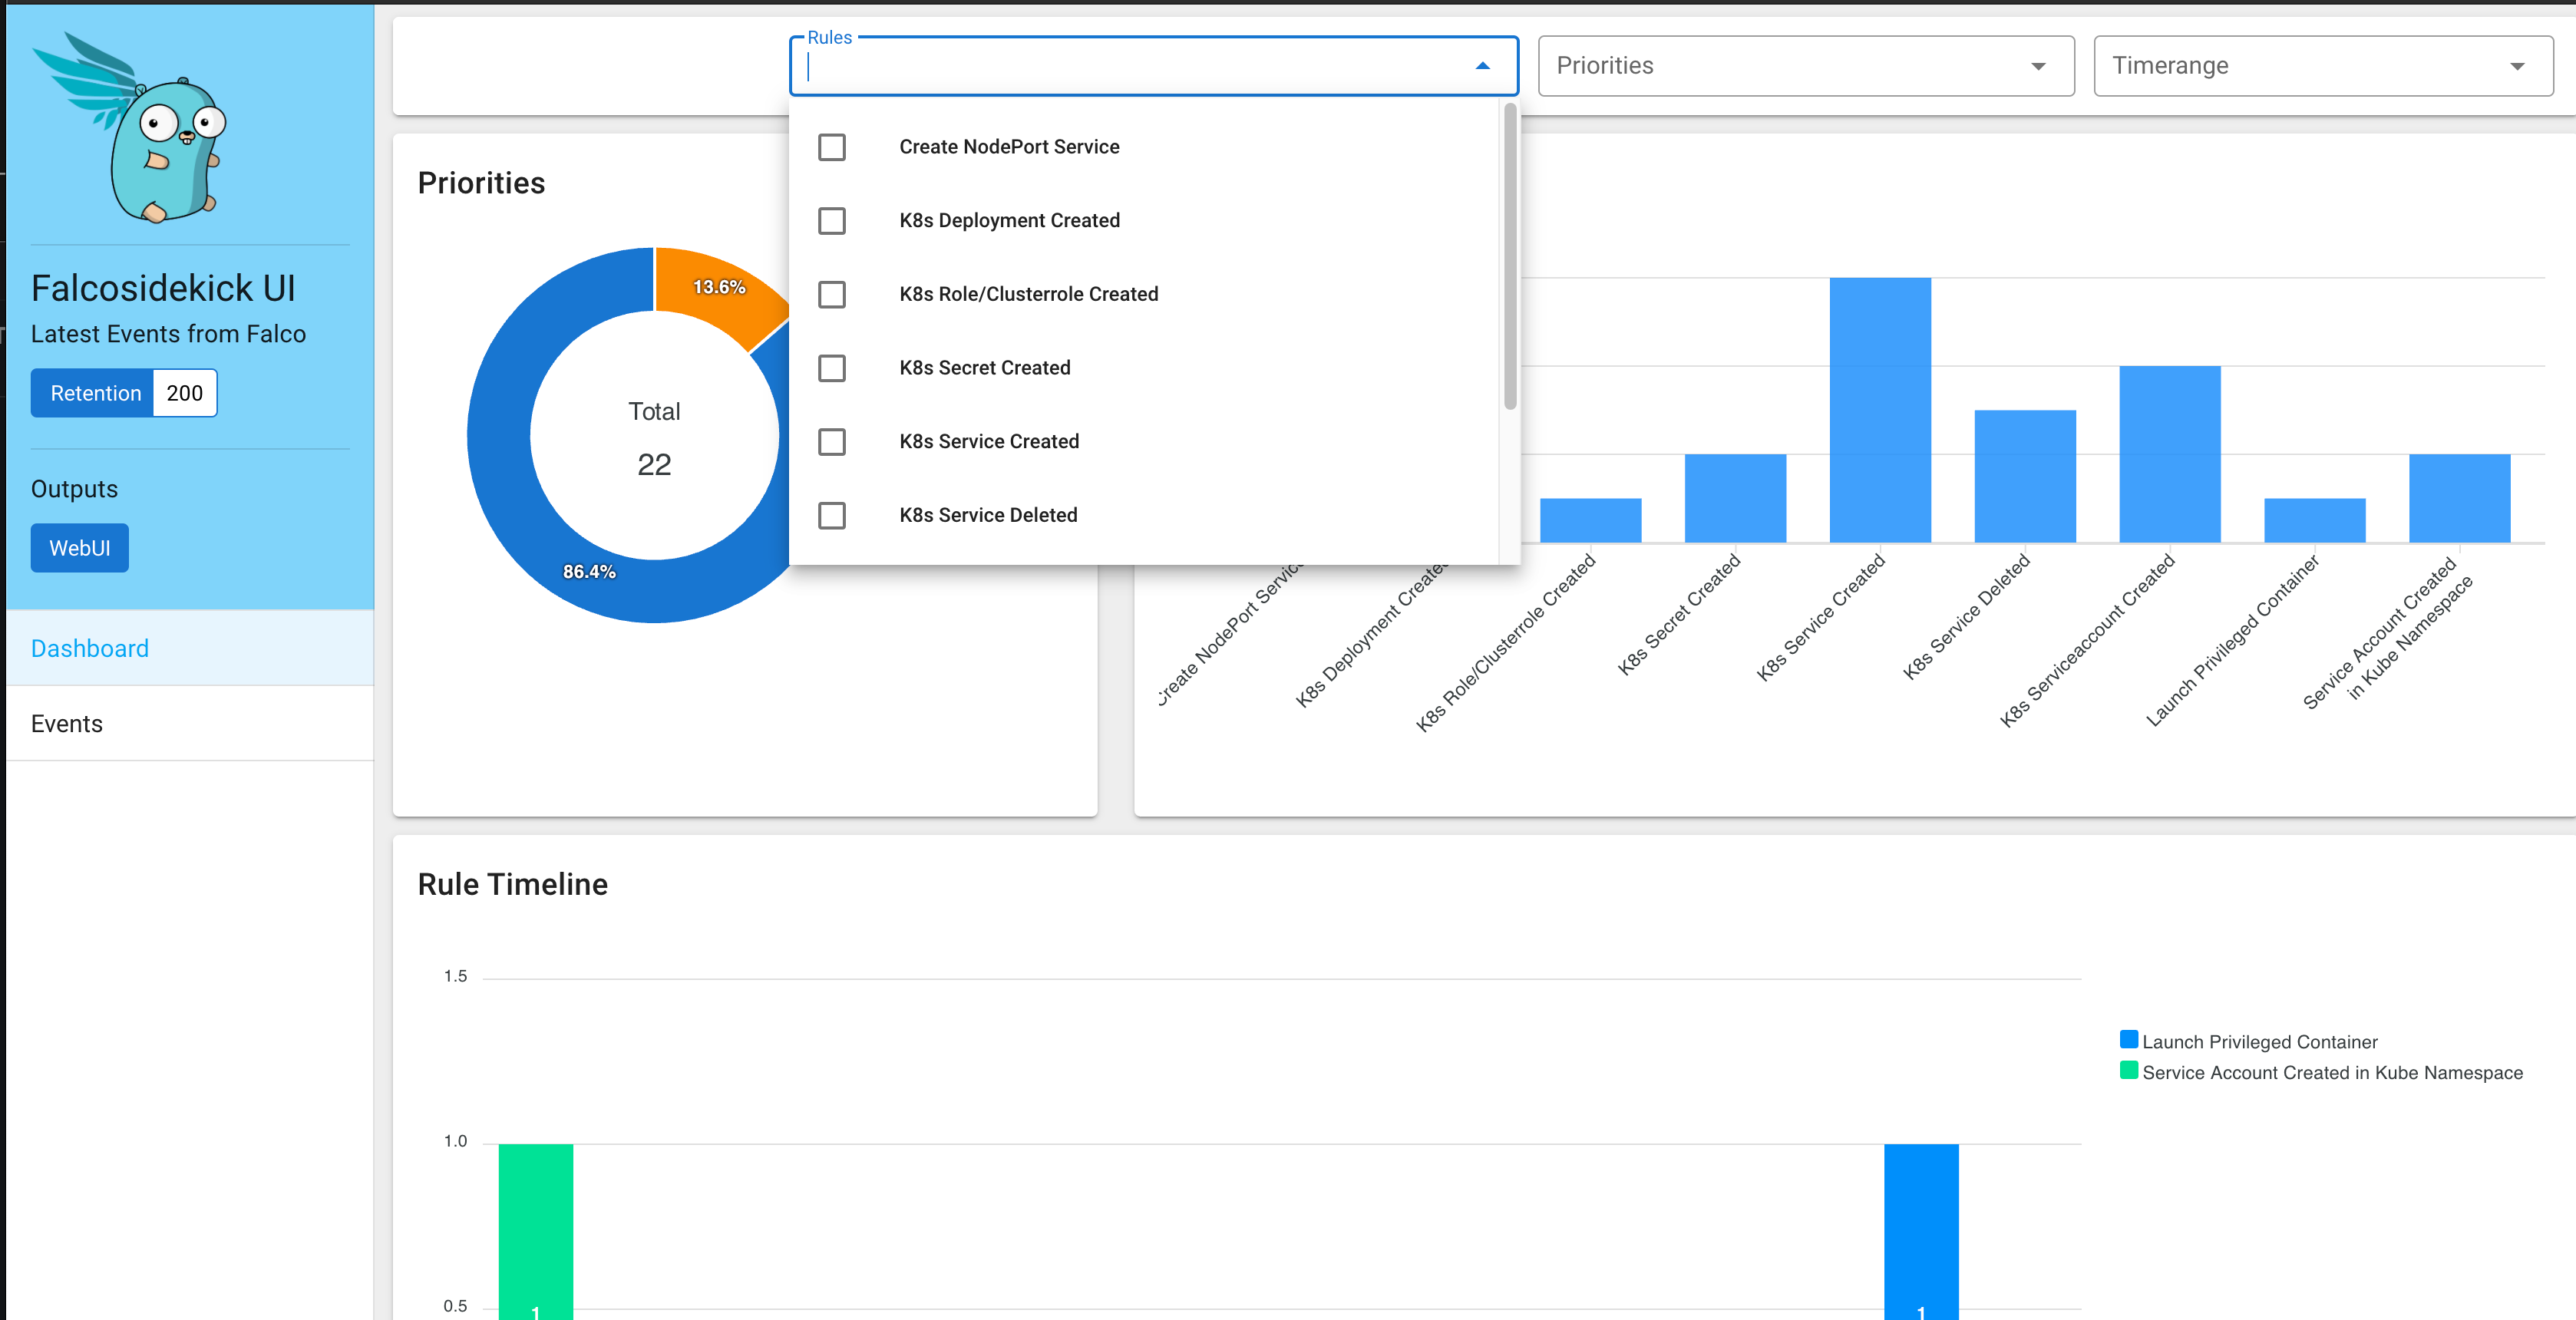
Task: Click the Priorities card heading
Action: click(x=481, y=183)
